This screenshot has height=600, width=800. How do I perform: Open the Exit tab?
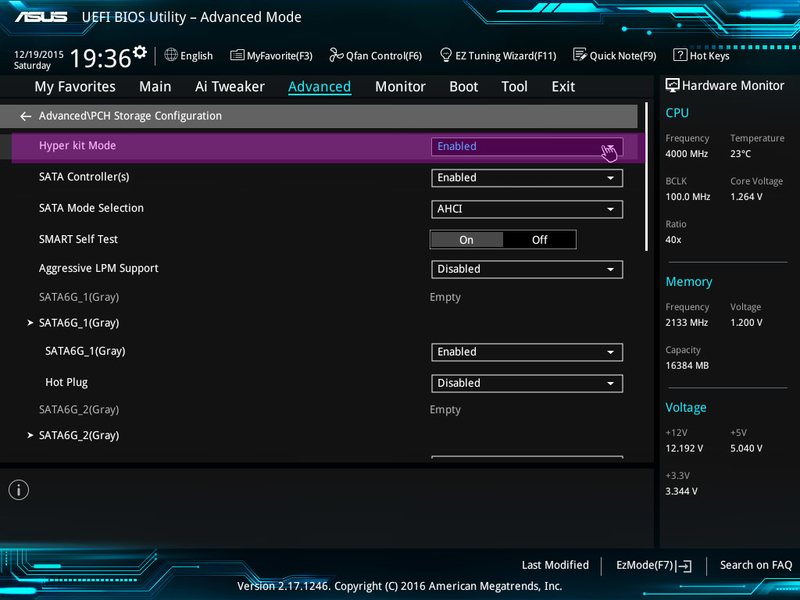563,87
